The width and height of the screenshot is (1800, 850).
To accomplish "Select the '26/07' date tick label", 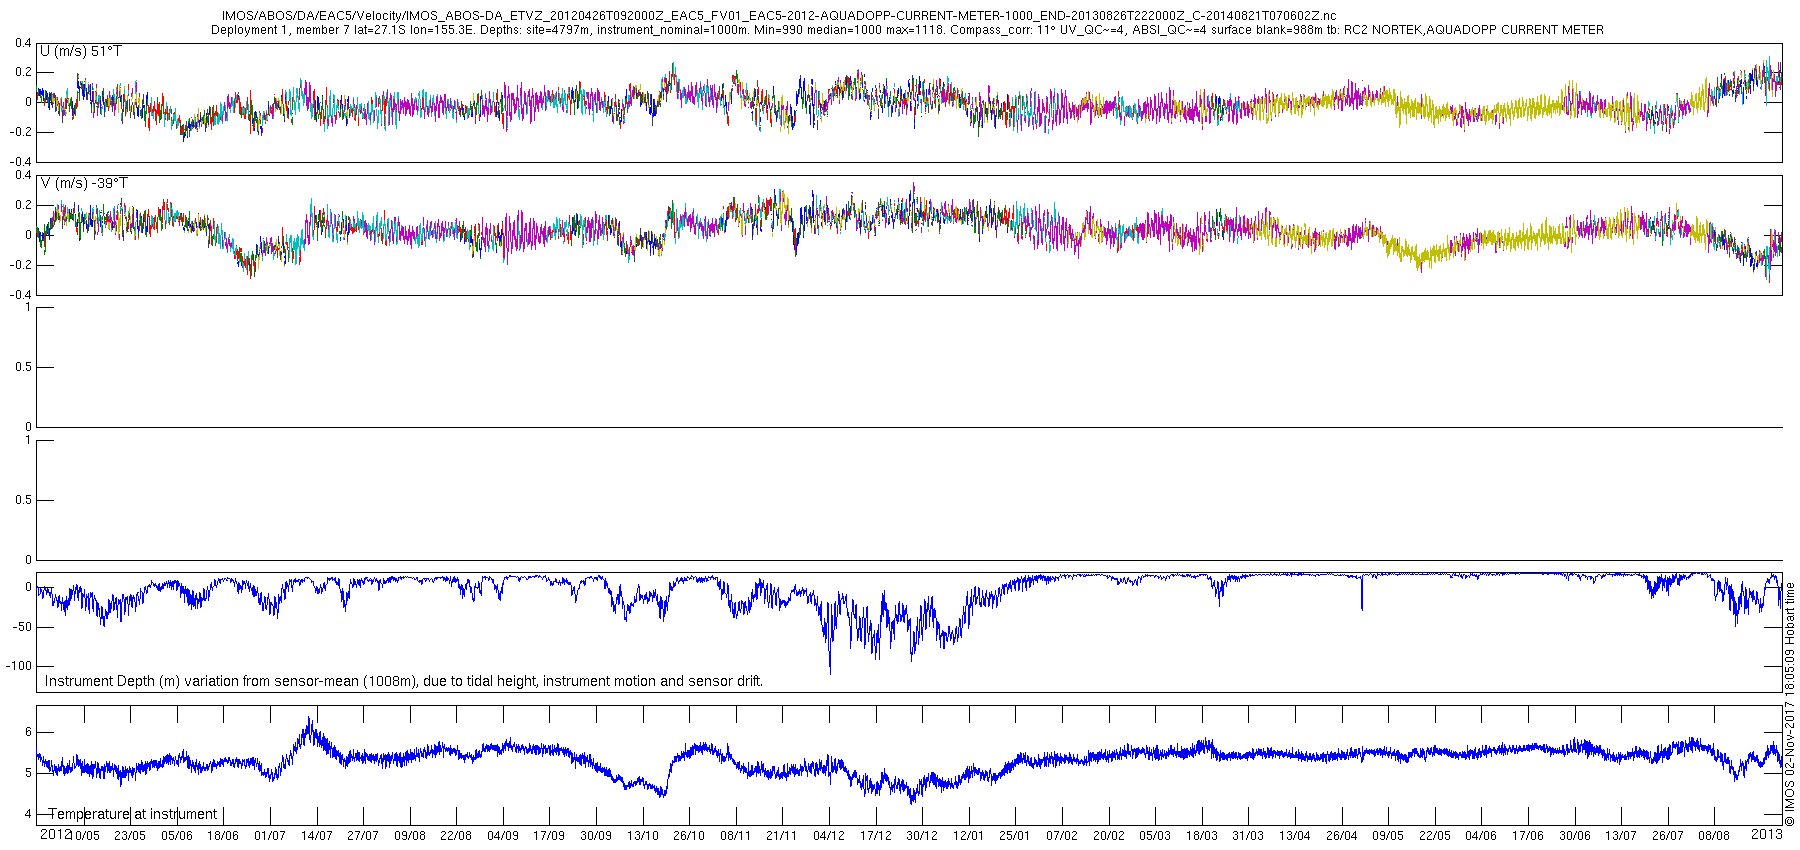I will pyautogui.click(x=1668, y=836).
